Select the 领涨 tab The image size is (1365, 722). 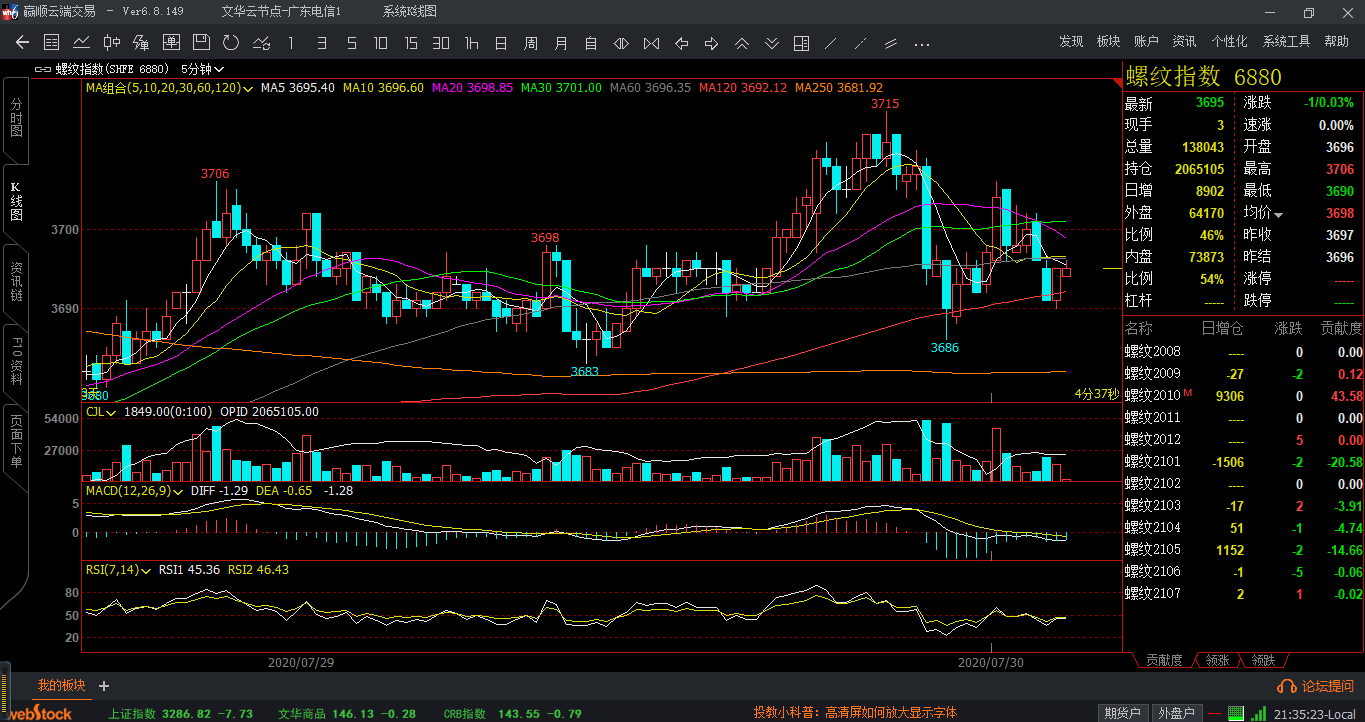(x=1216, y=660)
